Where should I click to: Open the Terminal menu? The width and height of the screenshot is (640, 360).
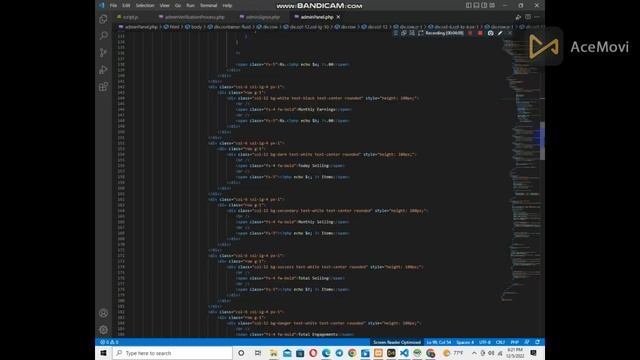[x=209, y=6]
